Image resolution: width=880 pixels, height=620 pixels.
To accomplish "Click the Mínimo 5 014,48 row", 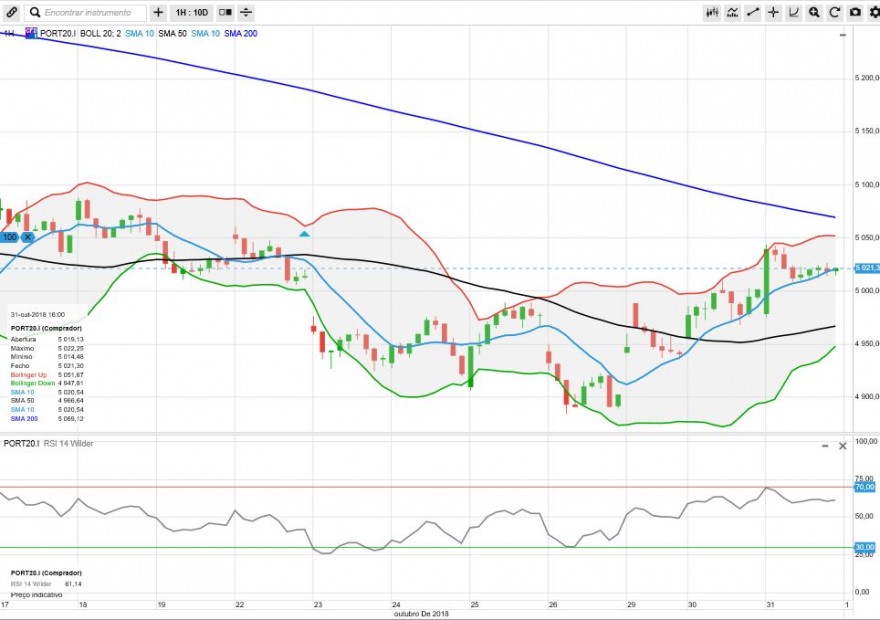I will [x=47, y=357].
